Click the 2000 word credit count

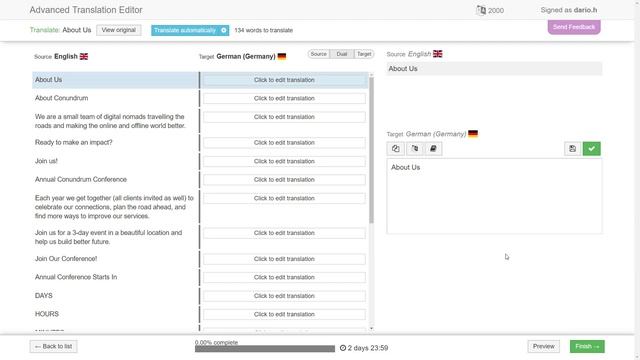coord(496,10)
